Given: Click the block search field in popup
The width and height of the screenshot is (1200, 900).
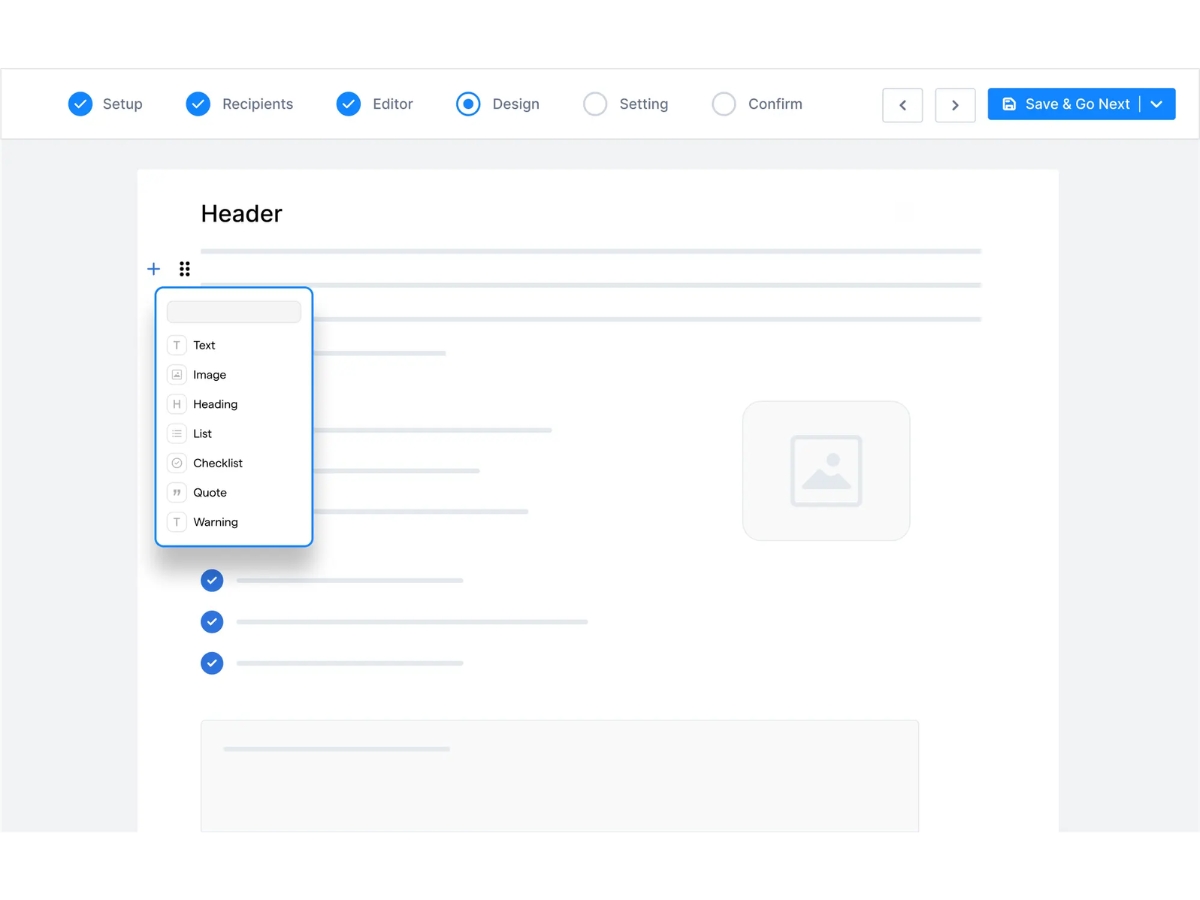Looking at the screenshot, I should [x=234, y=312].
